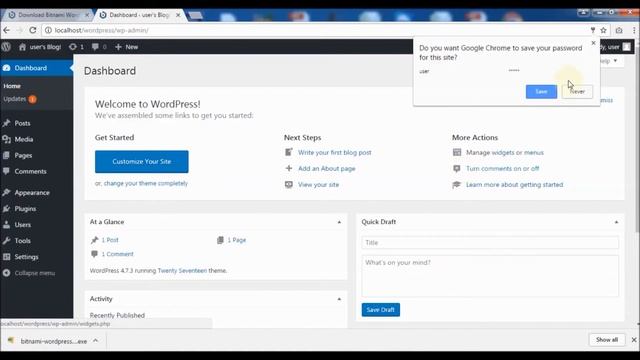Click the Twenty Seventeen theme link
This screenshot has width=640, height=360.
(x=182, y=271)
